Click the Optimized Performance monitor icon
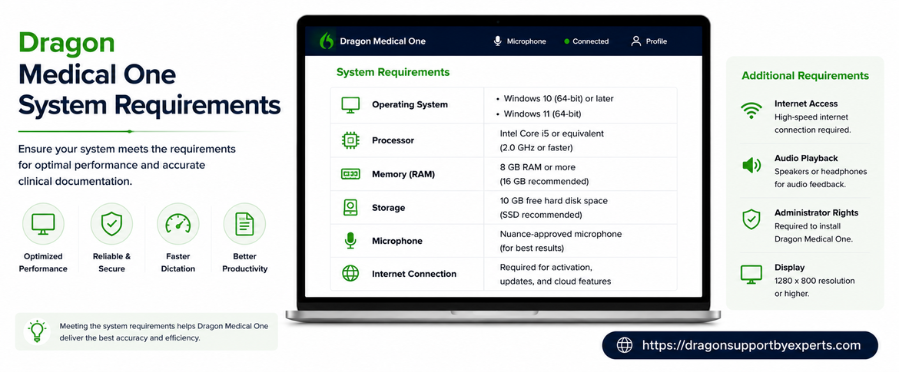 pos(43,224)
